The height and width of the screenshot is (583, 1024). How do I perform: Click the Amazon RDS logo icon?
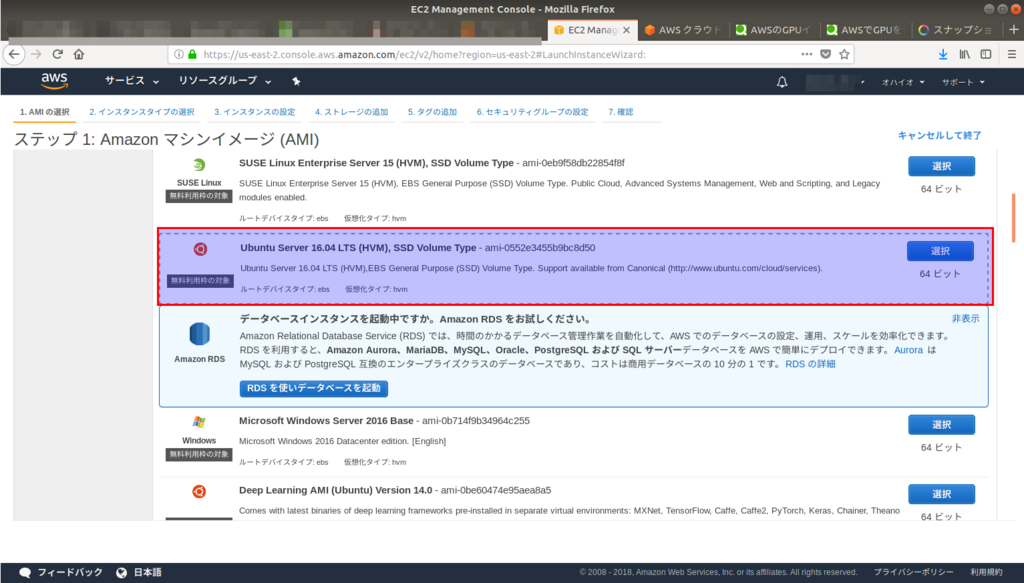click(199, 334)
